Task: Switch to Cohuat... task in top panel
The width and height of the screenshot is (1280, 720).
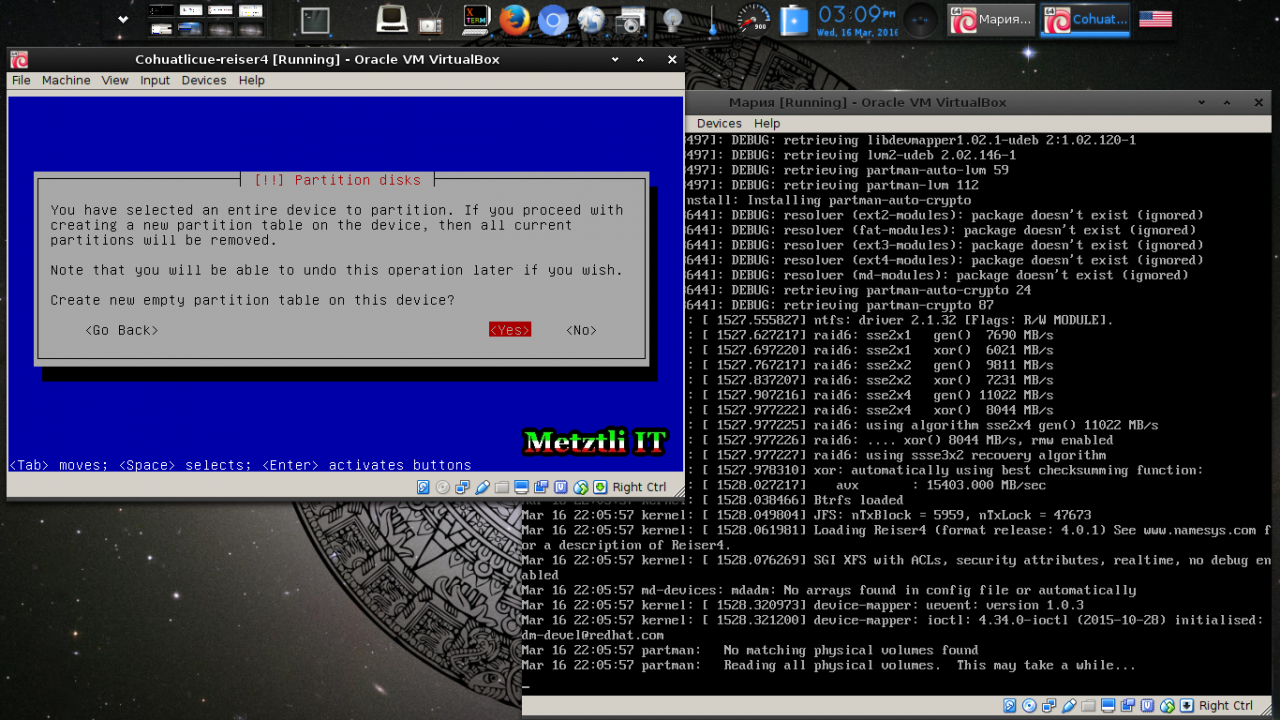Action: tap(1085, 19)
